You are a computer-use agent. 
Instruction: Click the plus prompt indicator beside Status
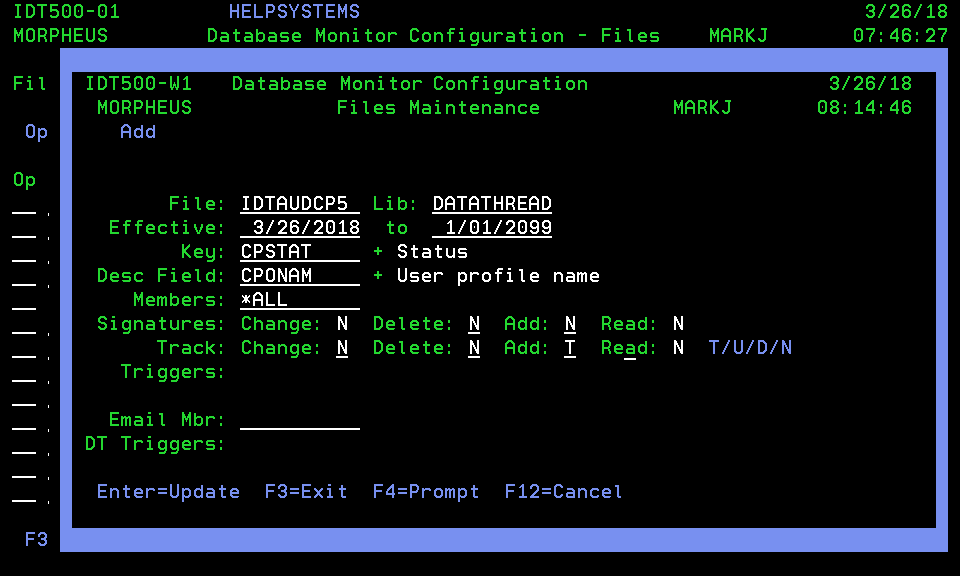point(378,252)
